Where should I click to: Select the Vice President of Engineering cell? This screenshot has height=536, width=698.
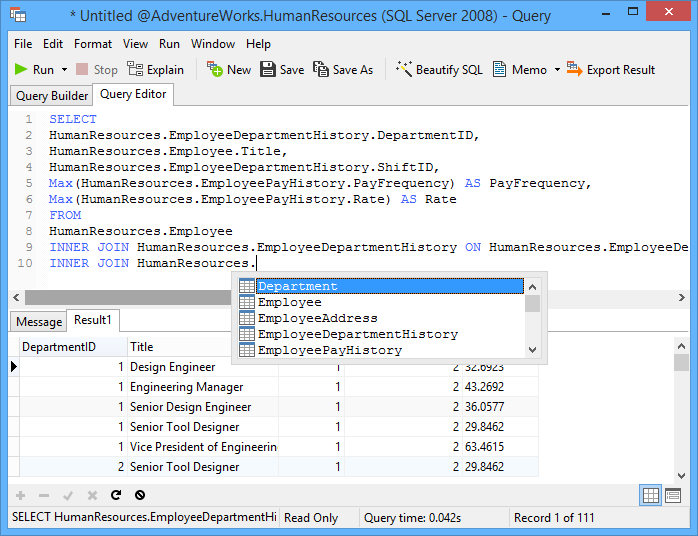point(203,447)
